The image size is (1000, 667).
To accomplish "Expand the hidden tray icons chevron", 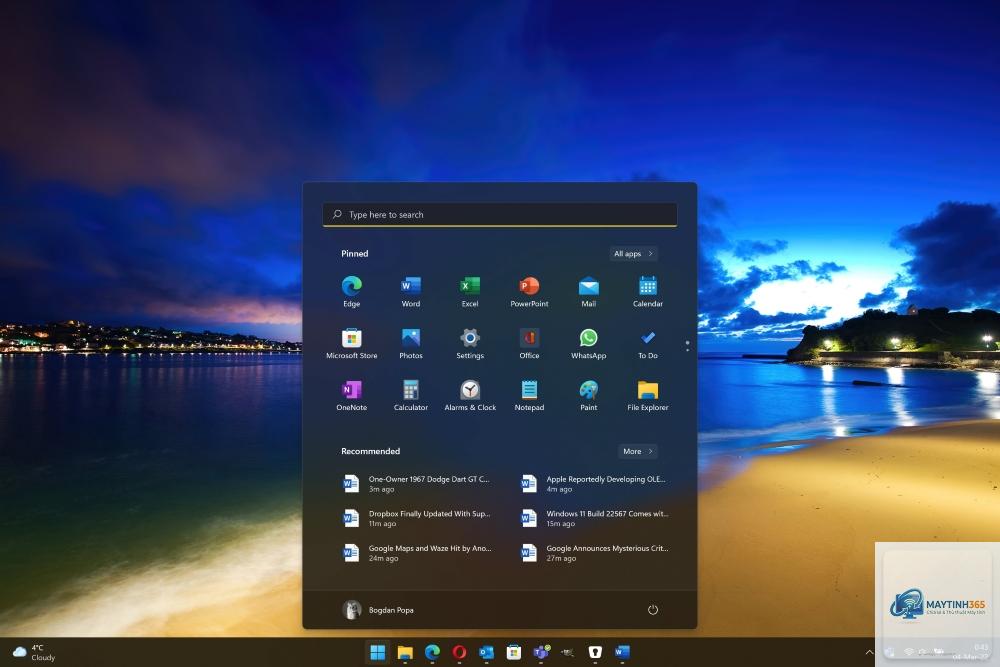I will click(869, 652).
